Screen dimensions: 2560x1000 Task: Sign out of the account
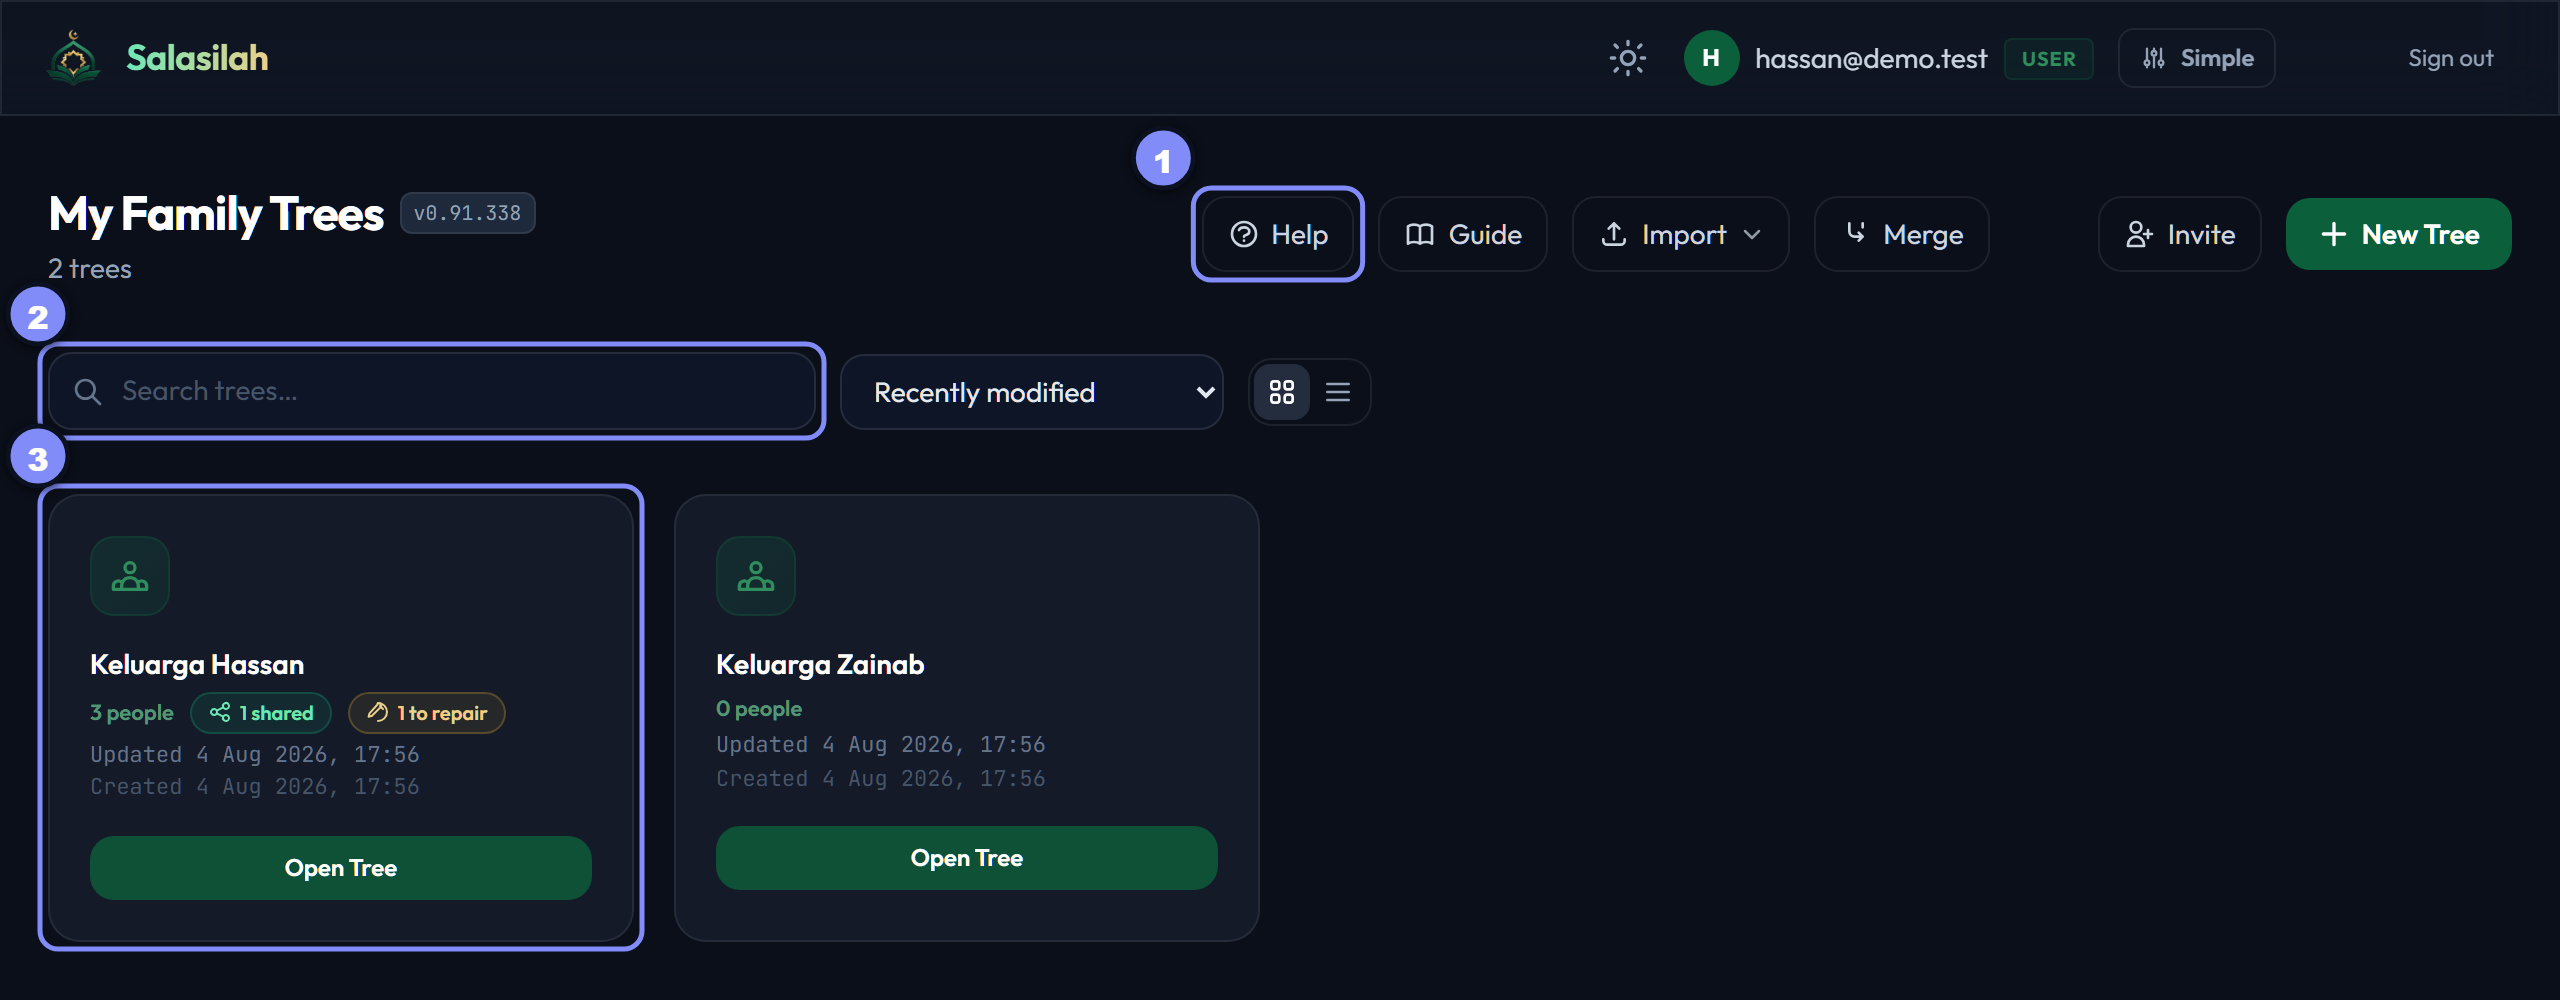pyautogui.click(x=2450, y=58)
